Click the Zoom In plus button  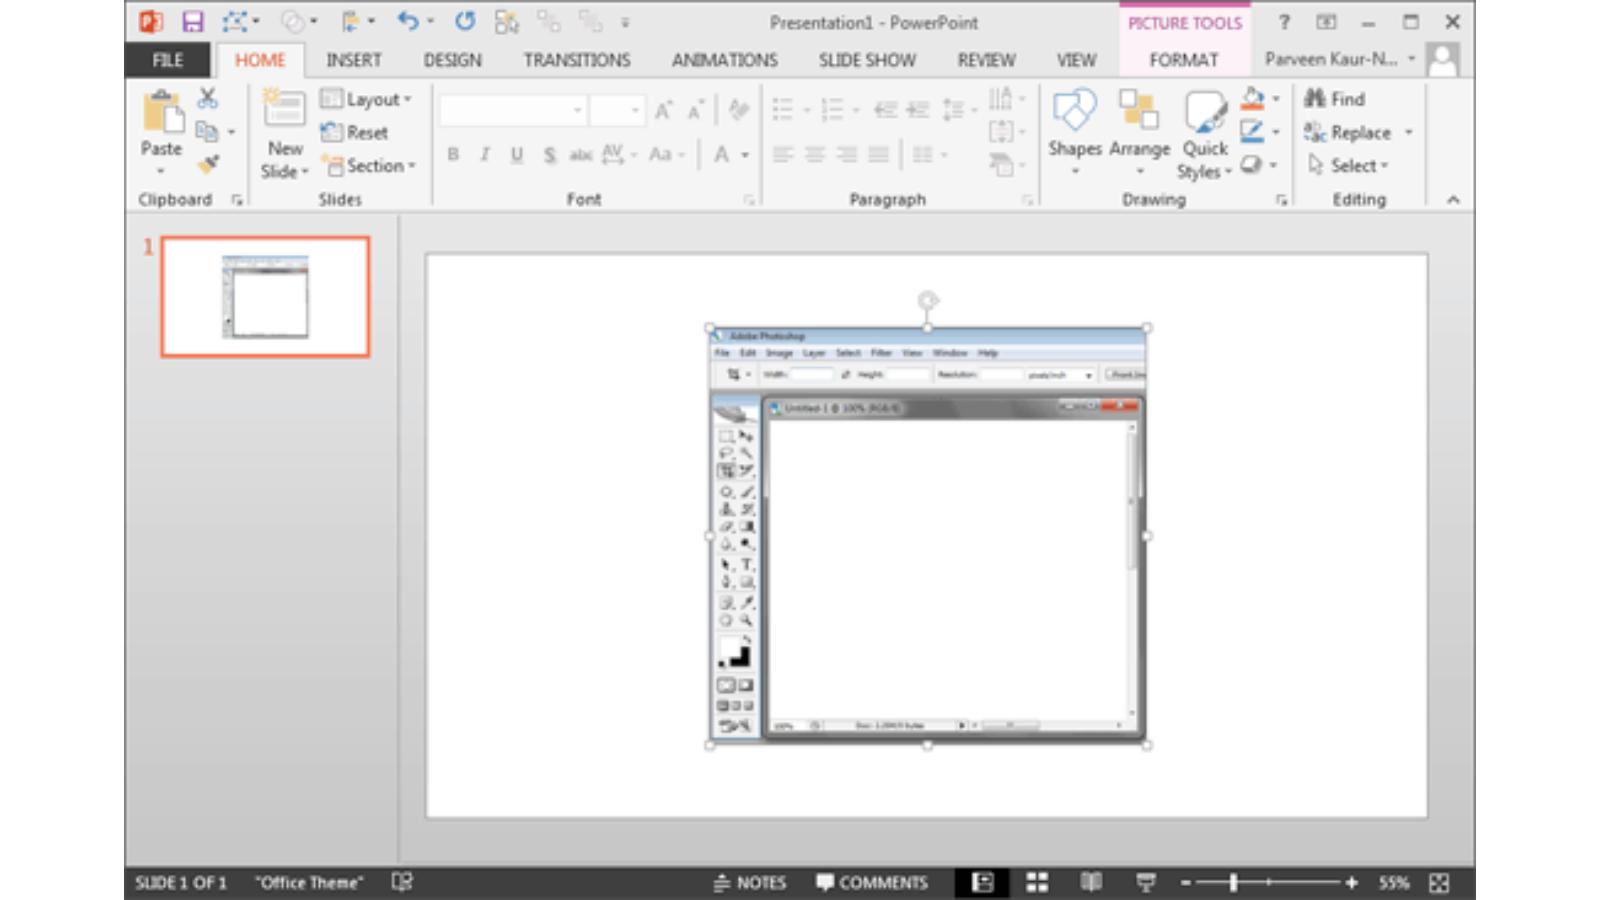[1352, 882]
